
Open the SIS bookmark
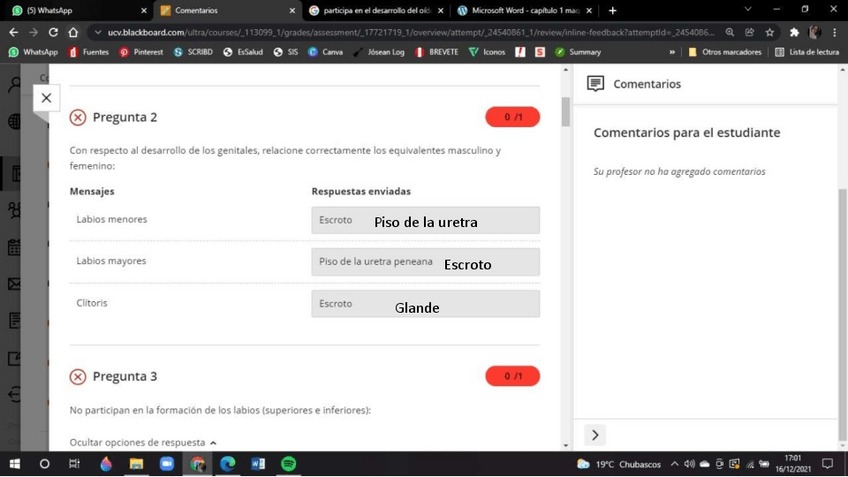[x=286, y=52]
